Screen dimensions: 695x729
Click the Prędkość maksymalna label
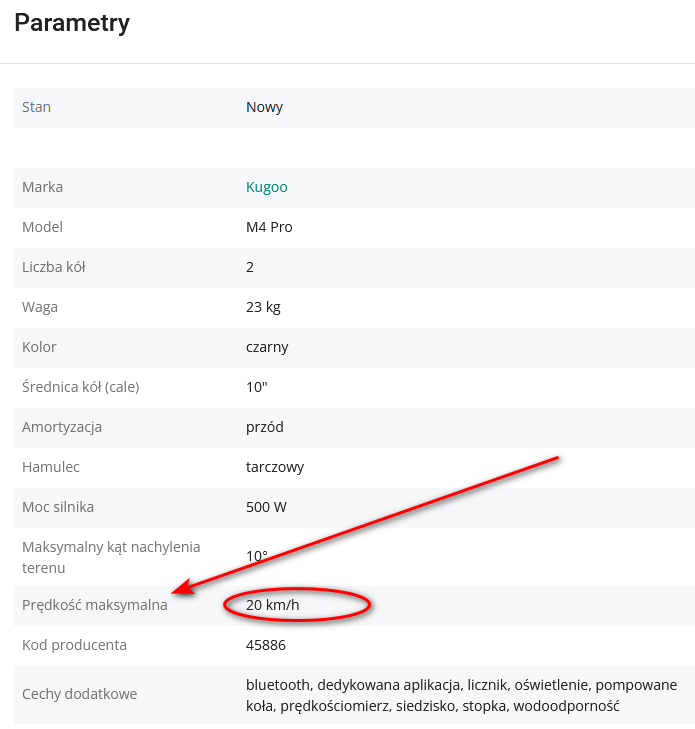click(x=94, y=605)
